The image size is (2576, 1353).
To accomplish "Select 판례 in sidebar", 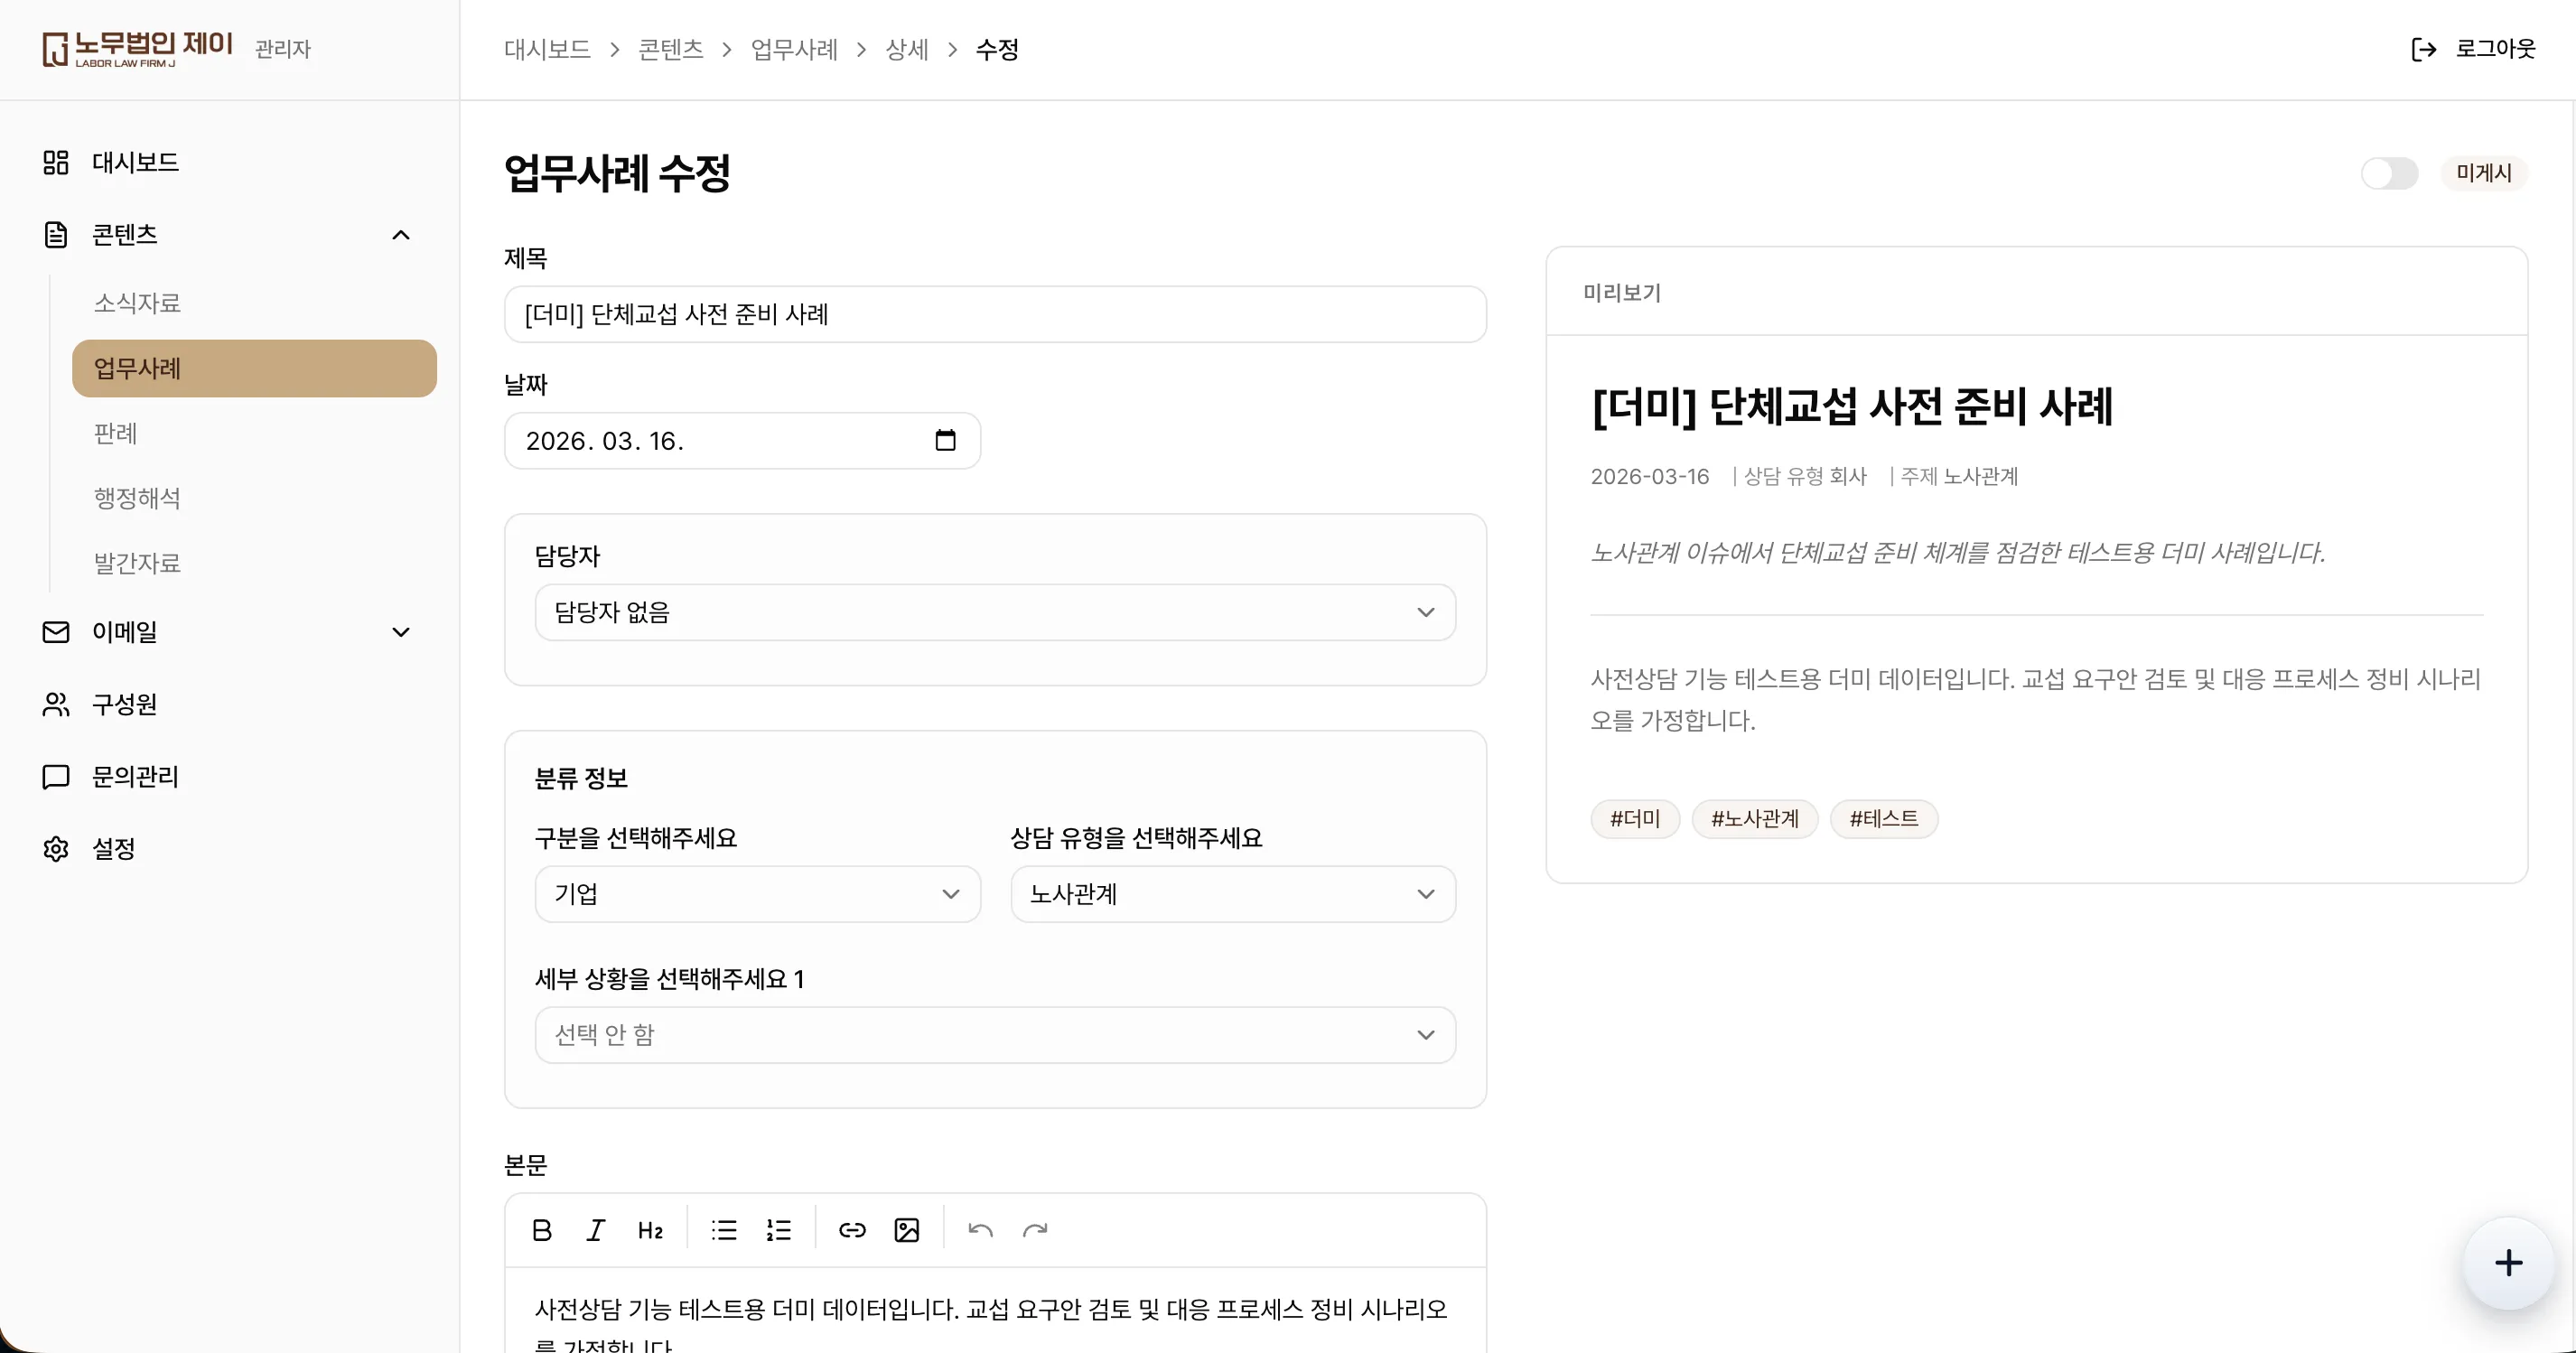I will (x=254, y=433).
